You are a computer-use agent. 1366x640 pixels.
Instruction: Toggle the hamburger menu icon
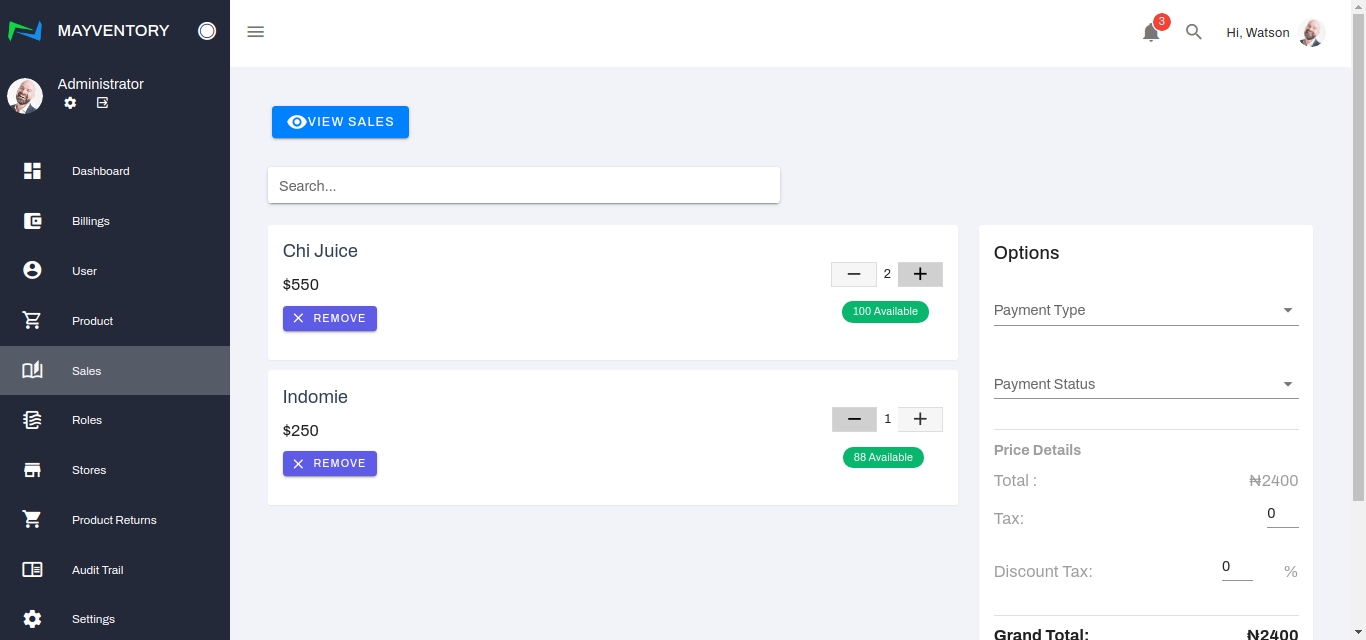coord(256,32)
